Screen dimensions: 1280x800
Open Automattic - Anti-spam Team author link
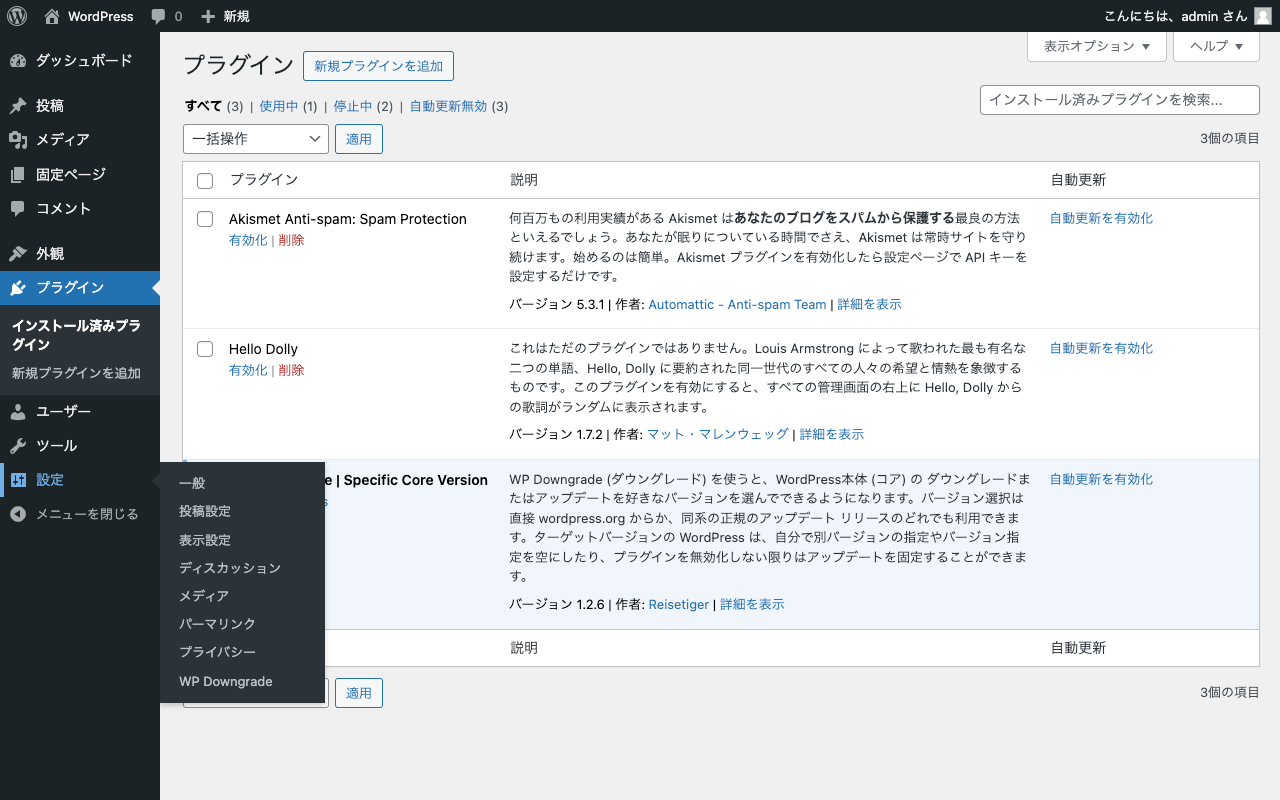(x=737, y=304)
